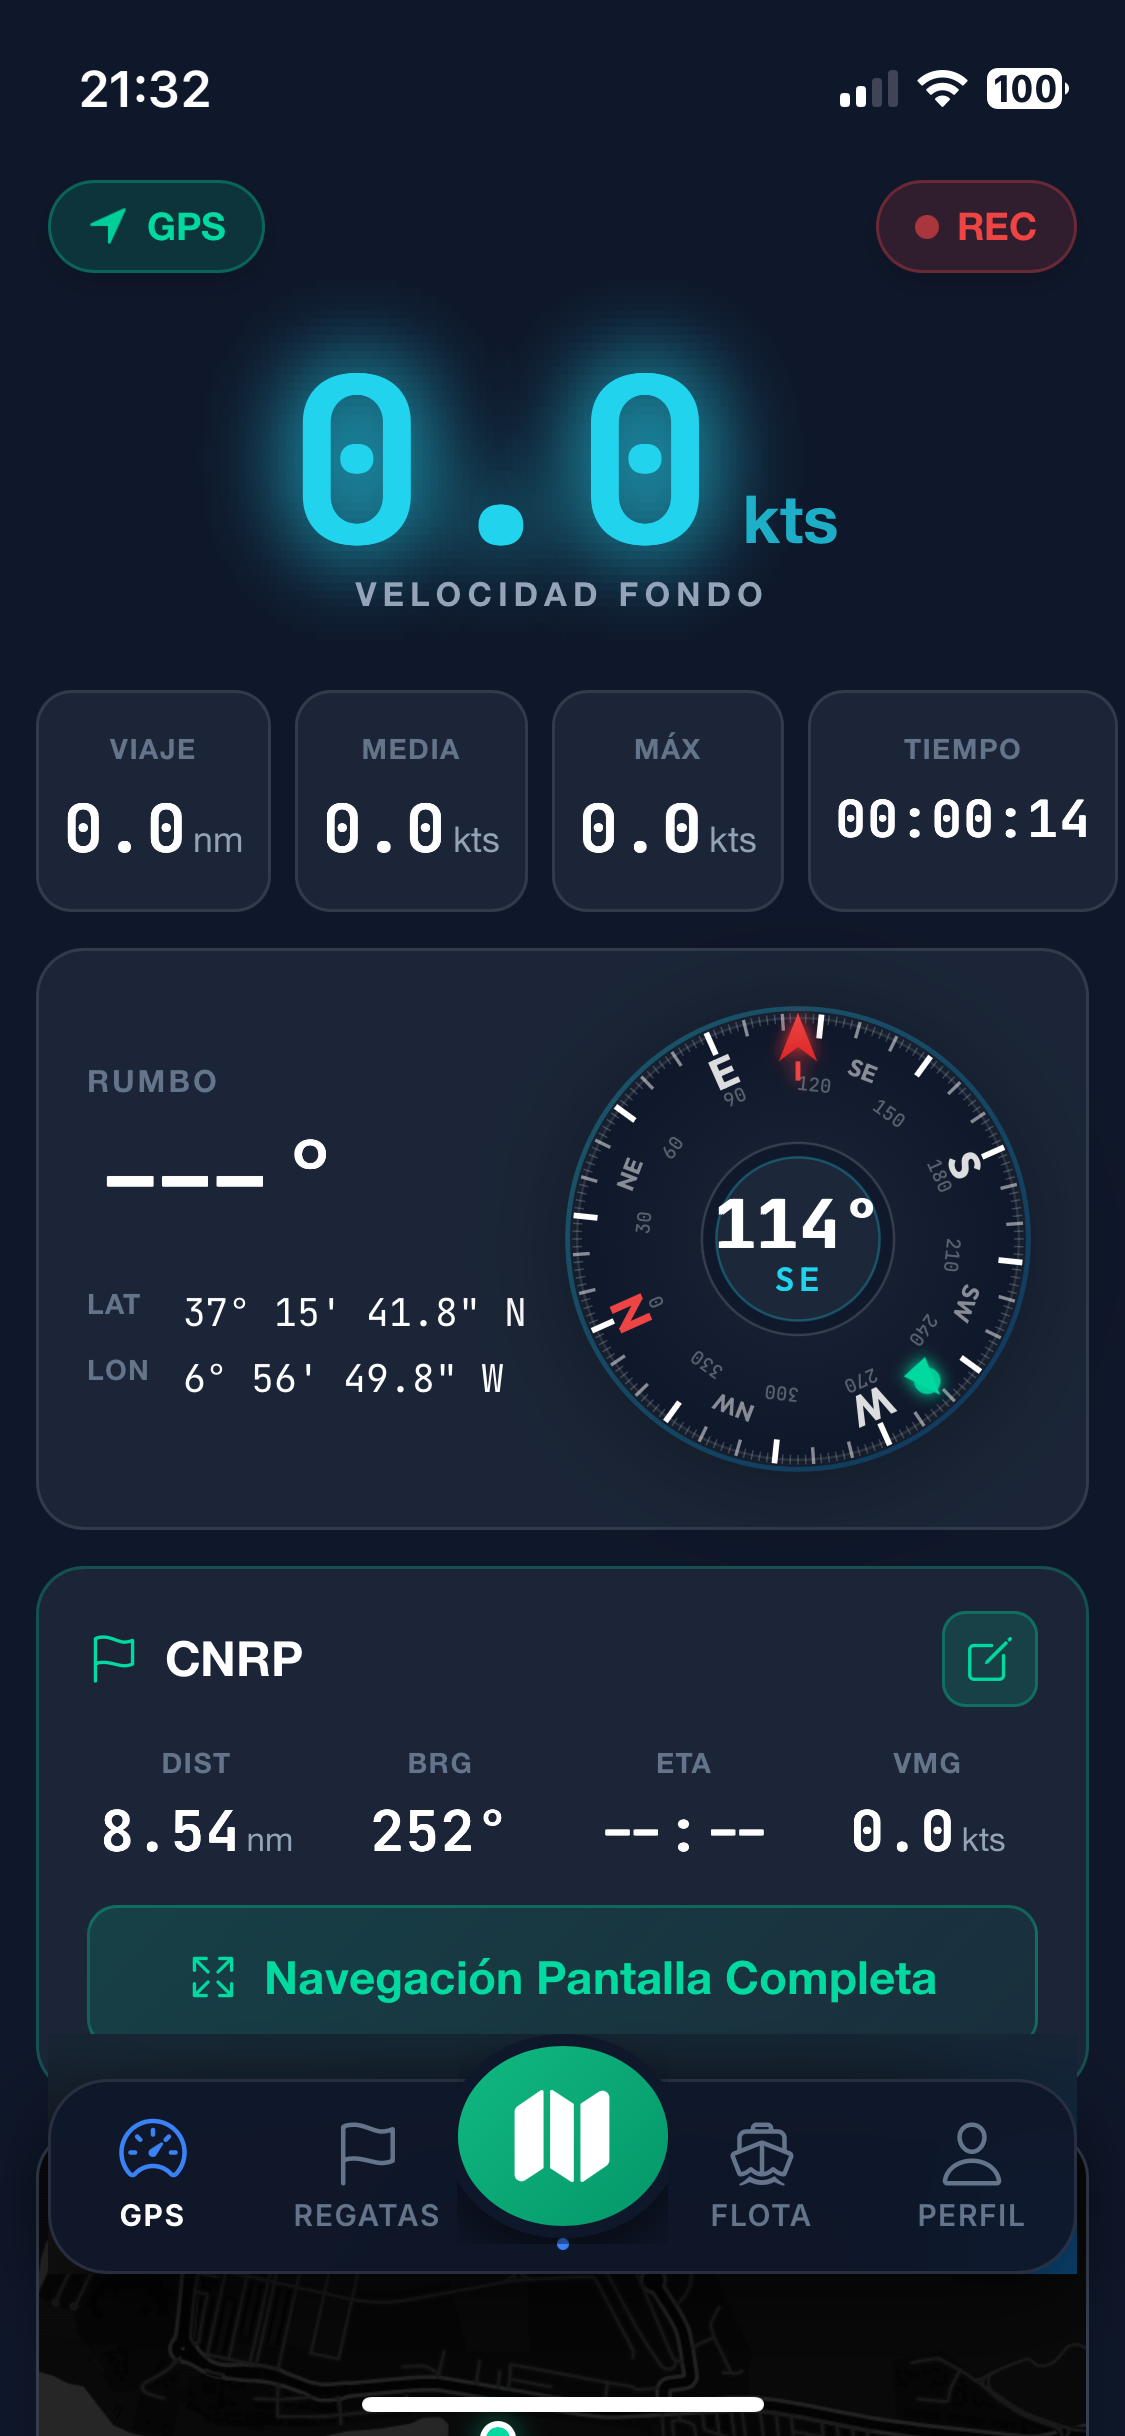Toggle the REC recording button

976,227
